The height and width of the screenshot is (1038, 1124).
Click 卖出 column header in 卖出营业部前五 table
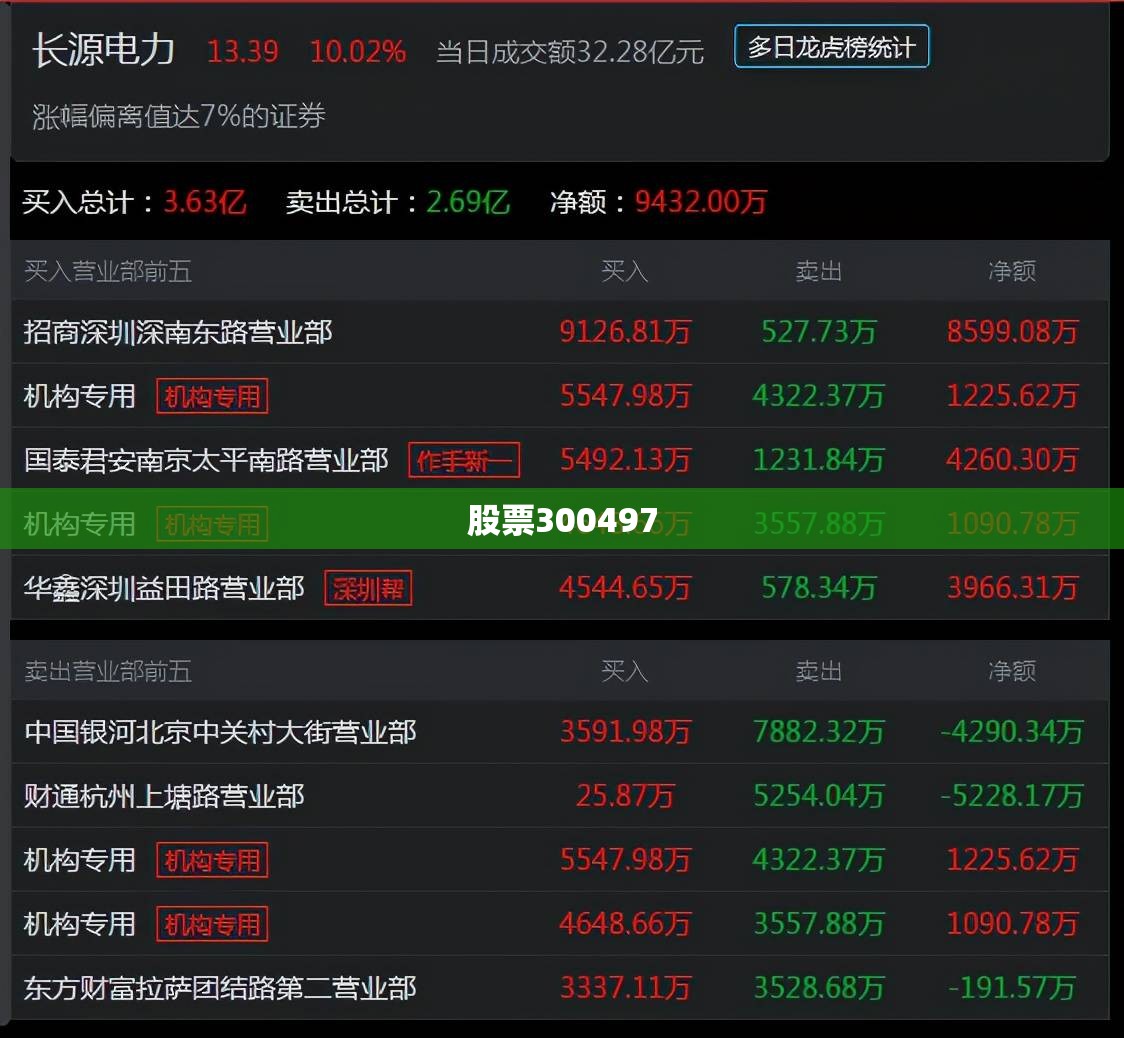pyautogui.click(x=819, y=671)
